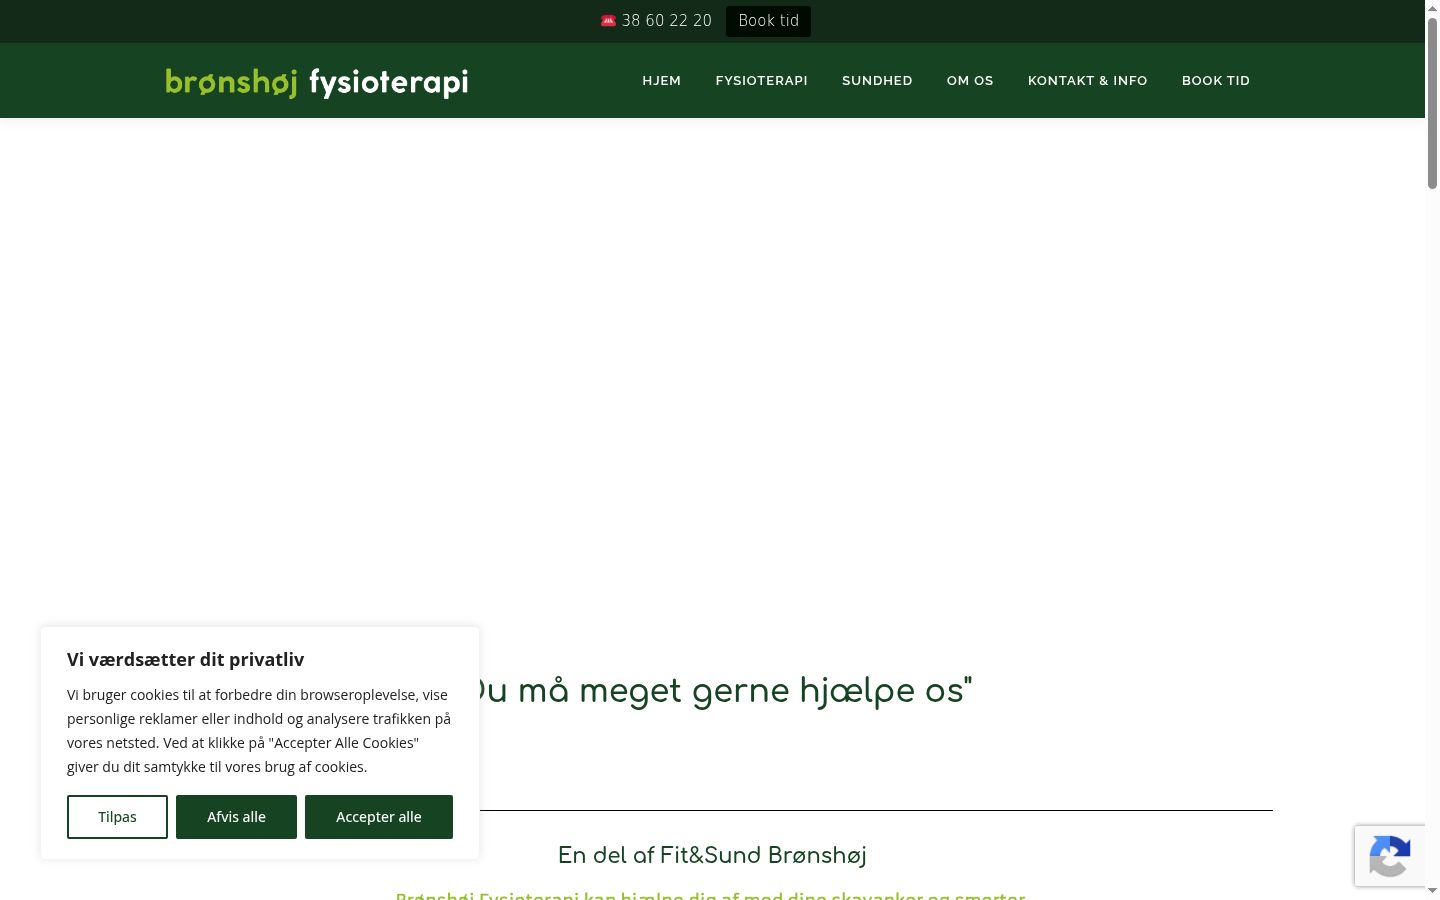Open the brønshøj fysioterapi logo homepage
This screenshot has width=1440, height=900.
tap(317, 82)
